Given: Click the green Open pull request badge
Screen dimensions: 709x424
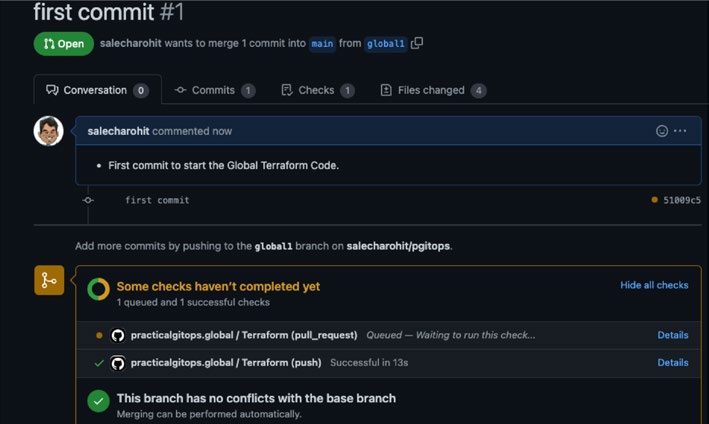Looking at the screenshot, I should point(64,44).
